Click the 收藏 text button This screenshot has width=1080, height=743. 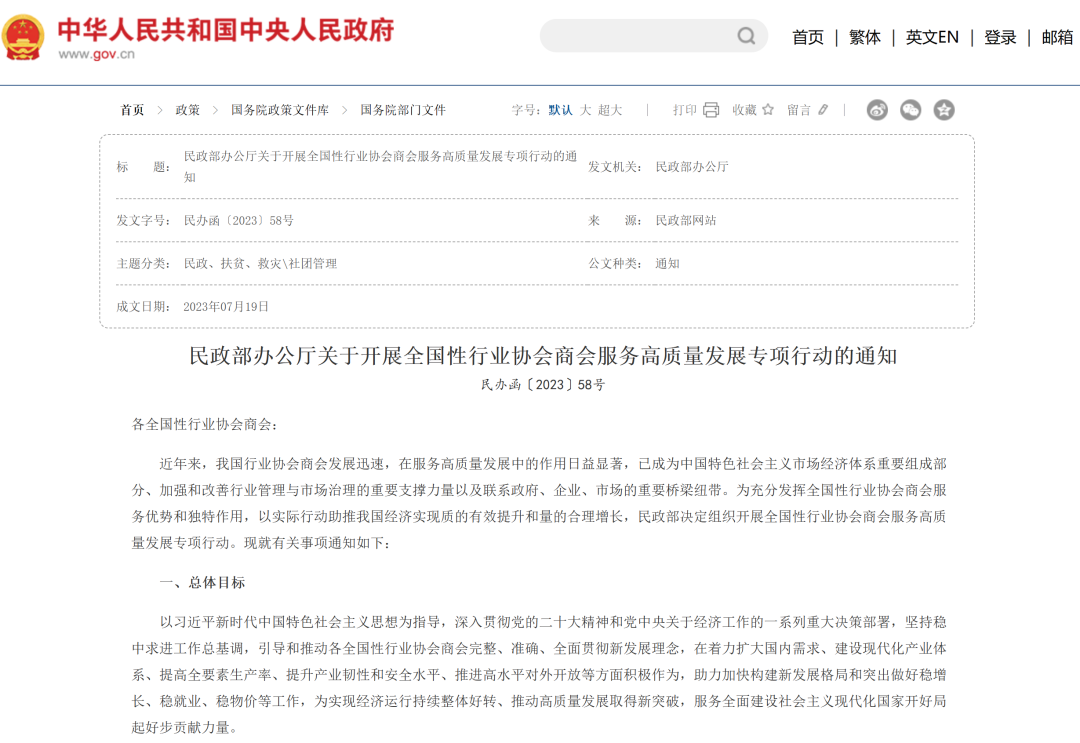coord(744,110)
